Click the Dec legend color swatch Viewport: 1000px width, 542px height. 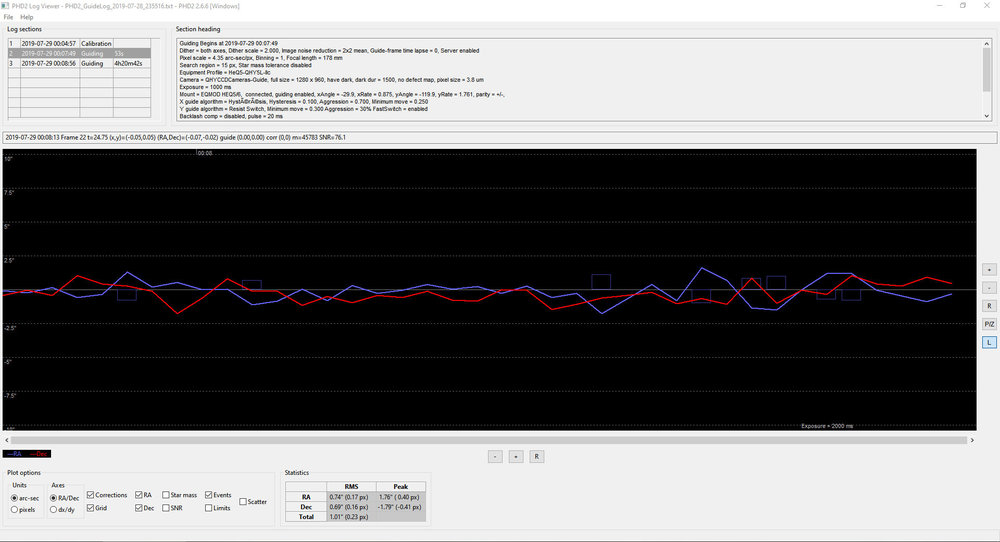[40, 454]
